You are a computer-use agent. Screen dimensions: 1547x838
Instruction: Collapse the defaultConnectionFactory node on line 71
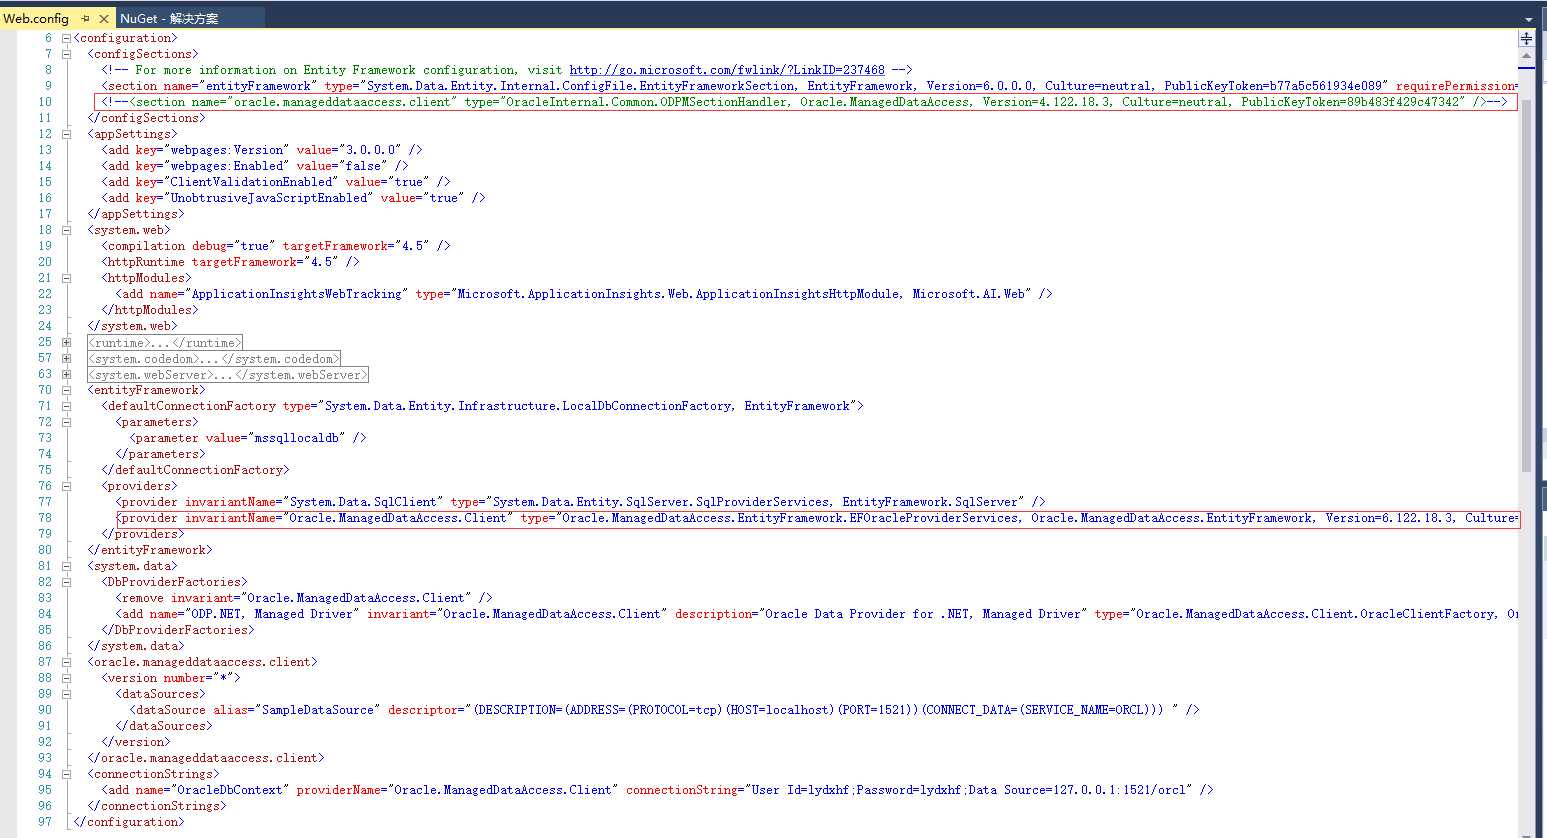pyautogui.click(x=66, y=406)
